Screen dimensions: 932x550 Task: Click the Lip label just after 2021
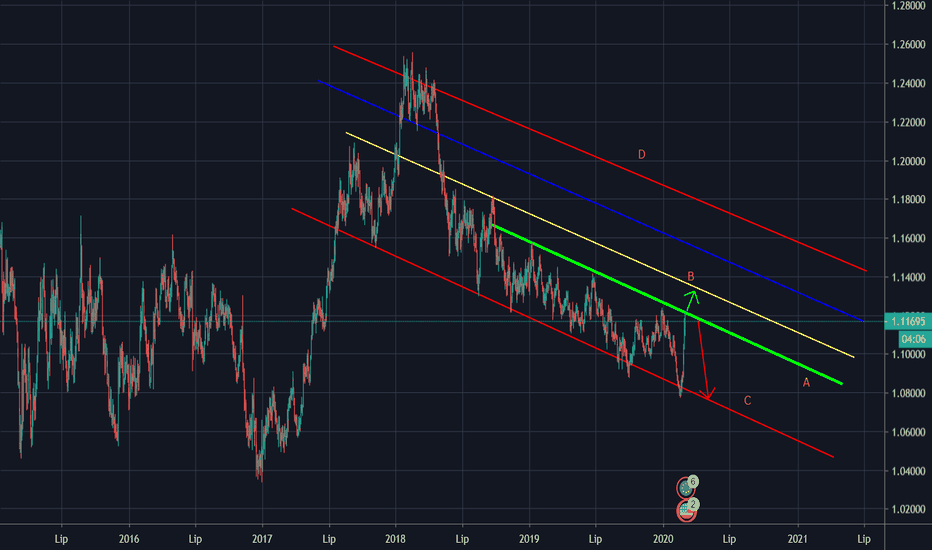[x=864, y=539]
